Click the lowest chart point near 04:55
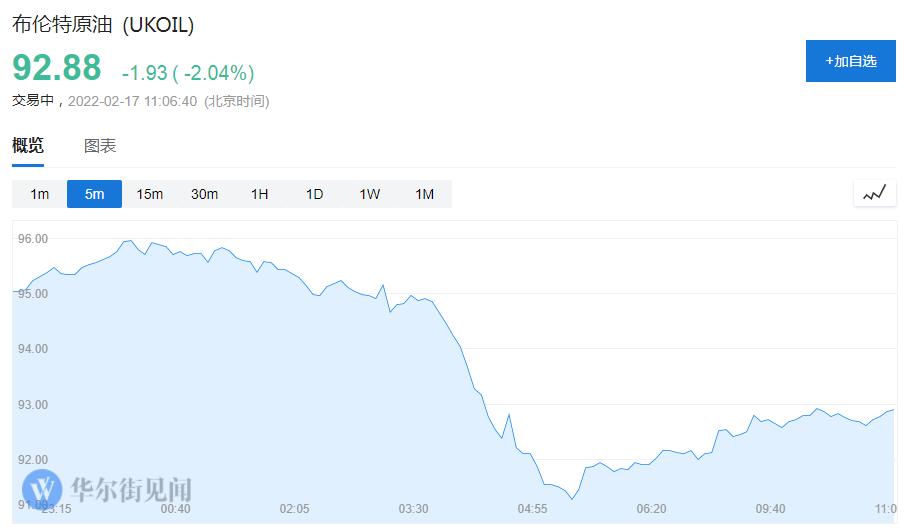This screenshot has height=532, width=907. tap(572, 497)
